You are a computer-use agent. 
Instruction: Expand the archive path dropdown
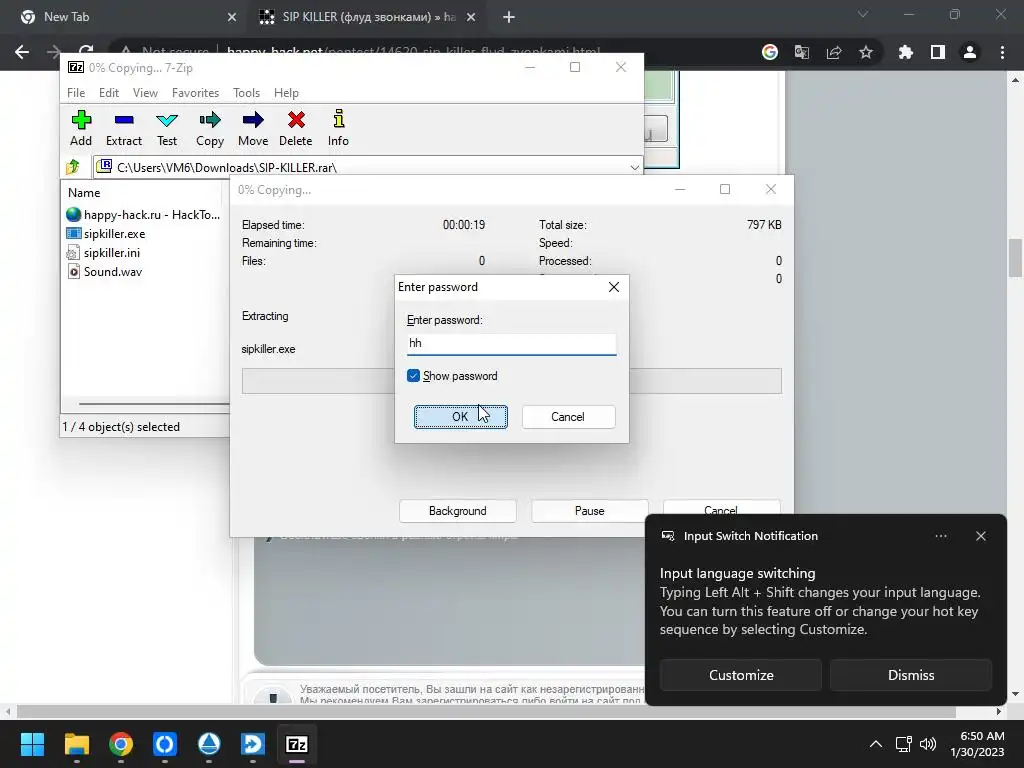coord(634,168)
